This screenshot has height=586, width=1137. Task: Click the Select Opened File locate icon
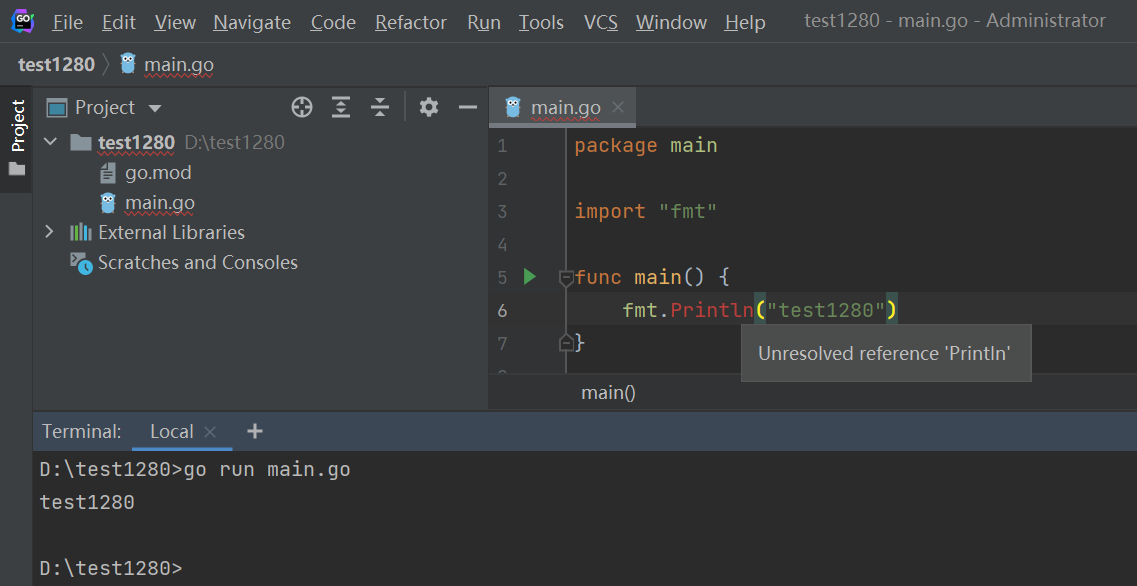pyautogui.click(x=302, y=108)
